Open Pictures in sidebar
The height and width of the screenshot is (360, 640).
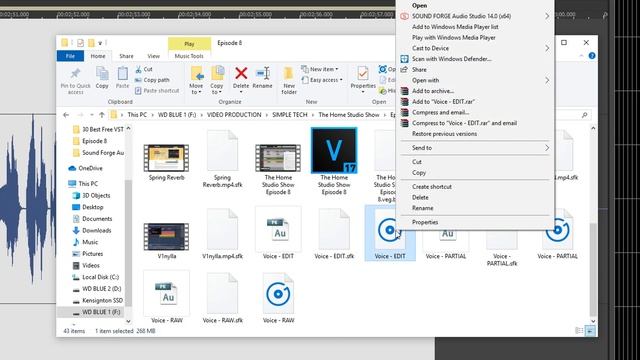[x=87, y=254]
